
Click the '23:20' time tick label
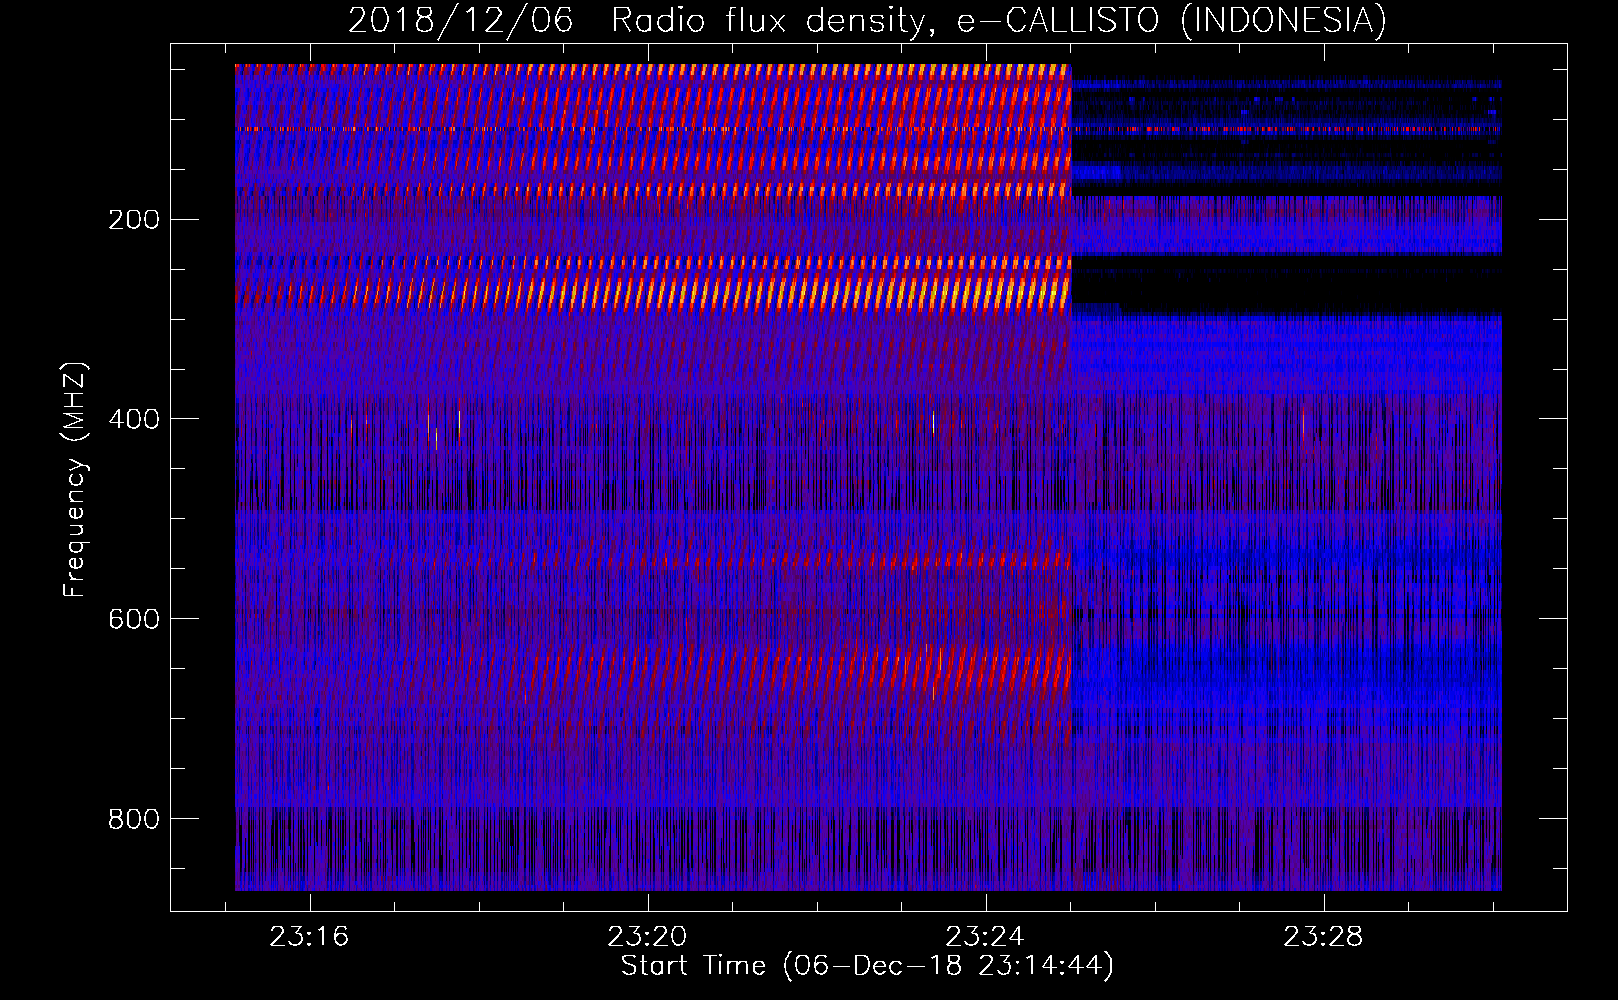point(647,937)
